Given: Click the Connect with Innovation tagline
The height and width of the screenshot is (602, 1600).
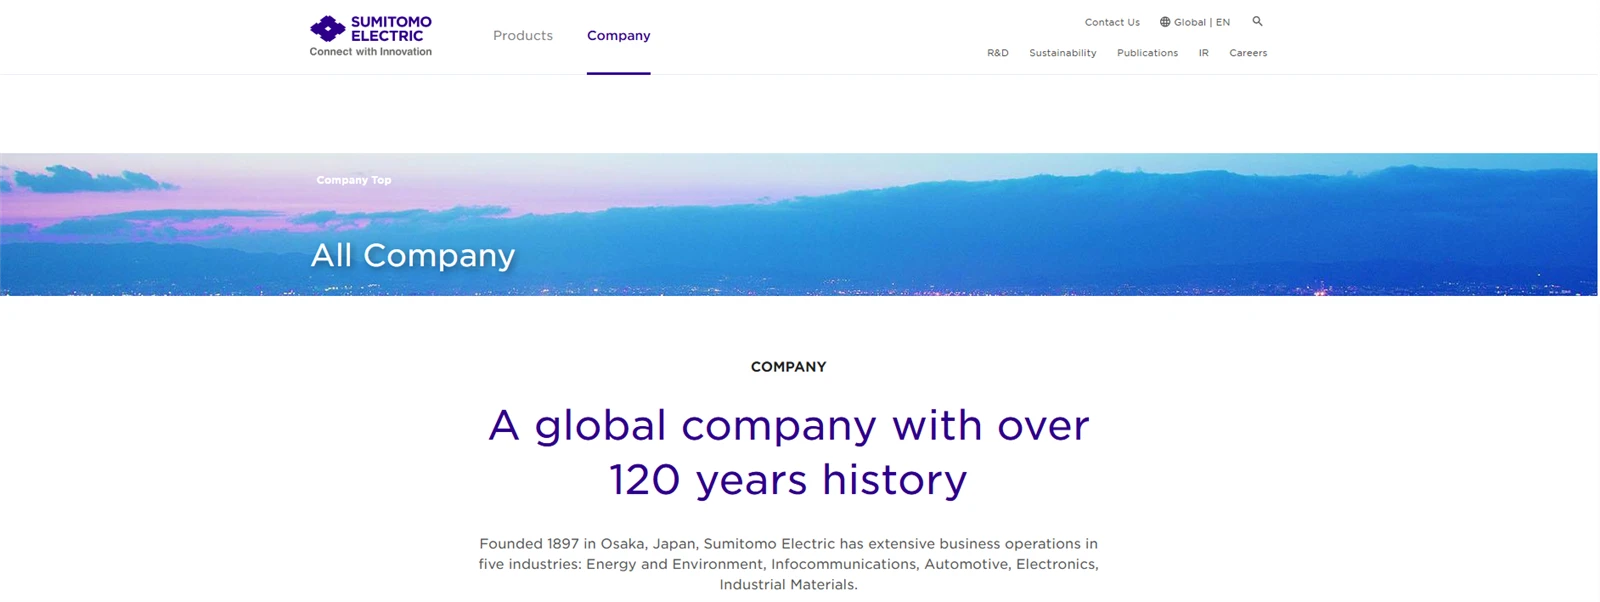Looking at the screenshot, I should tap(371, 52).
